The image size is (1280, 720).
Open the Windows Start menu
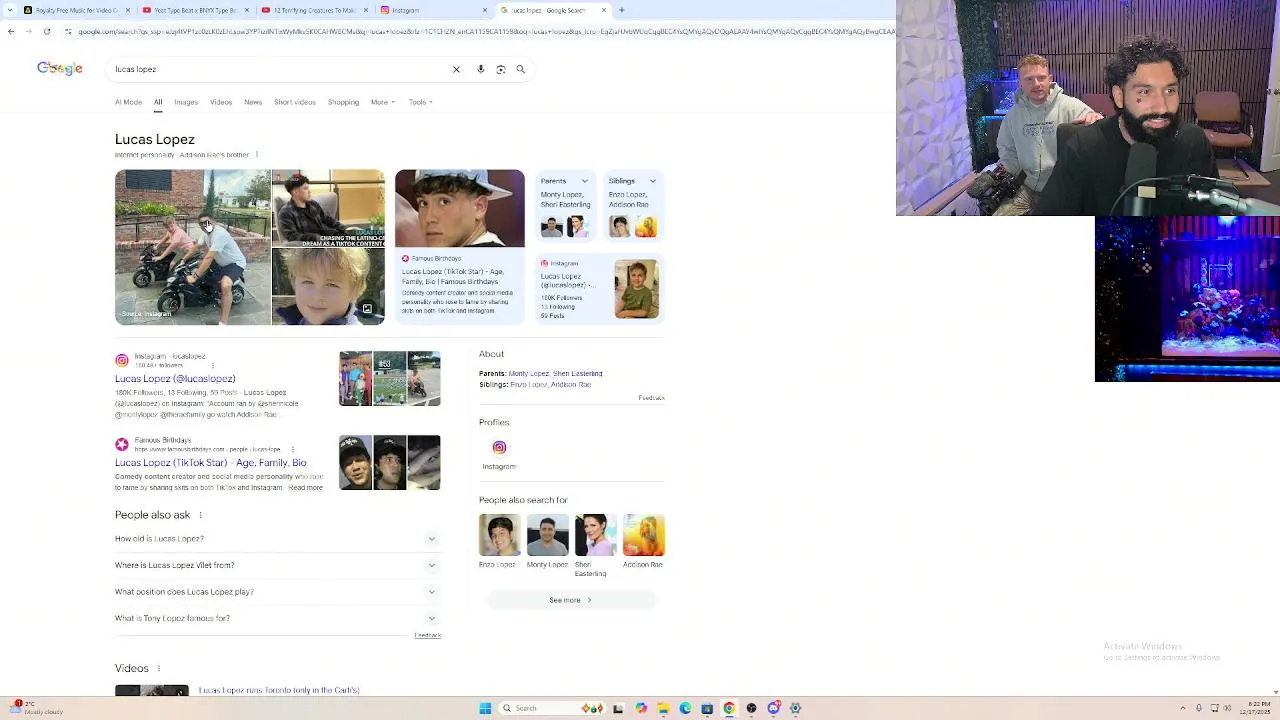[x=485, y=708]
